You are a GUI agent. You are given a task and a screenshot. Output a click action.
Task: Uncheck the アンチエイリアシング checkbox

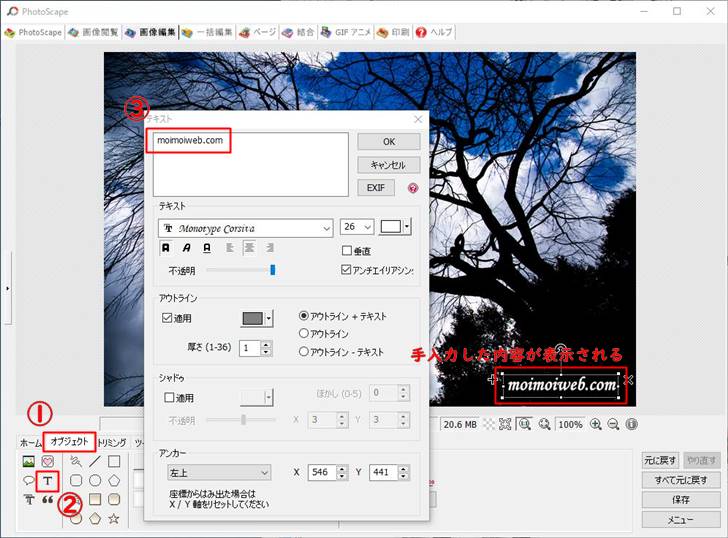click(x=347, y=270)
